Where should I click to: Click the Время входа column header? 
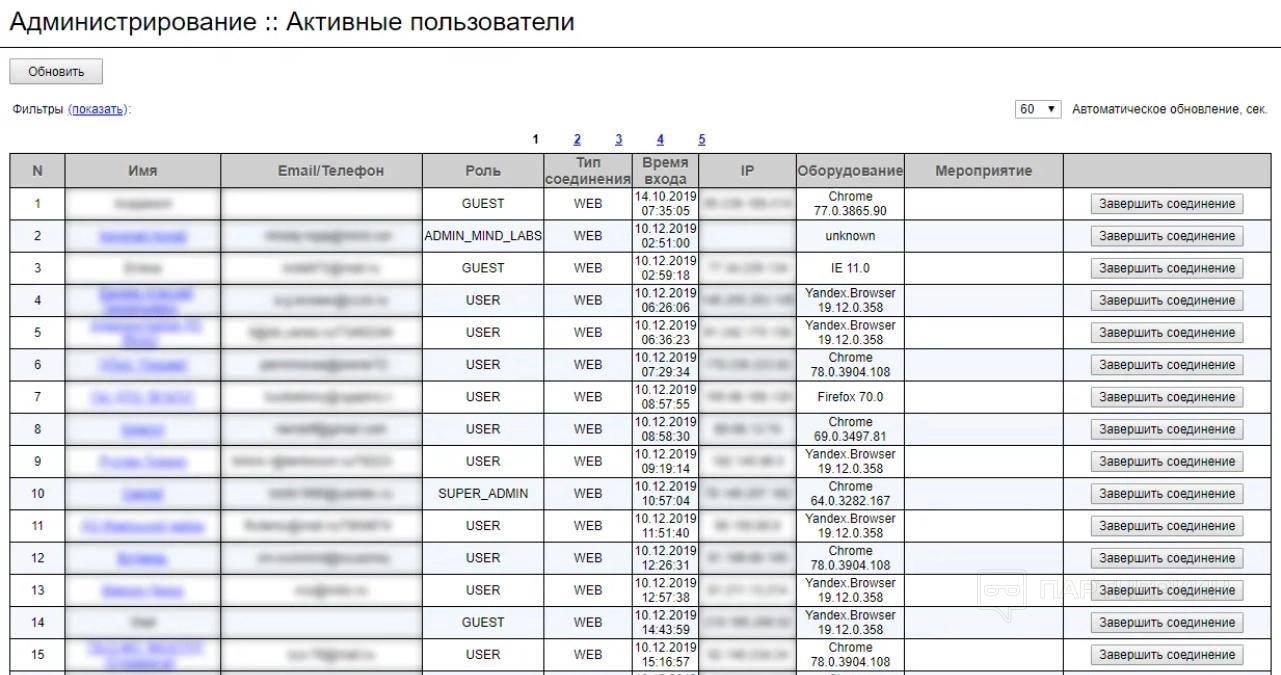[665, 171]
